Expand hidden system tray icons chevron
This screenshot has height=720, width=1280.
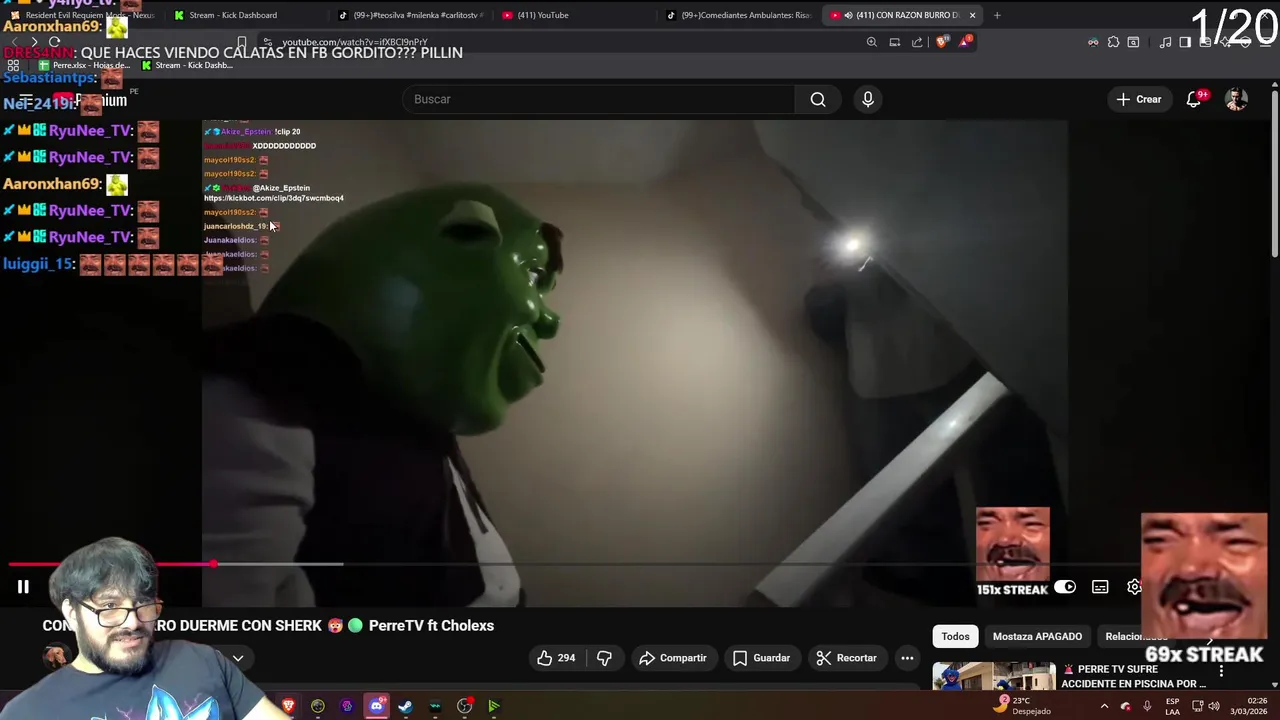click(x=1104, y=706)
